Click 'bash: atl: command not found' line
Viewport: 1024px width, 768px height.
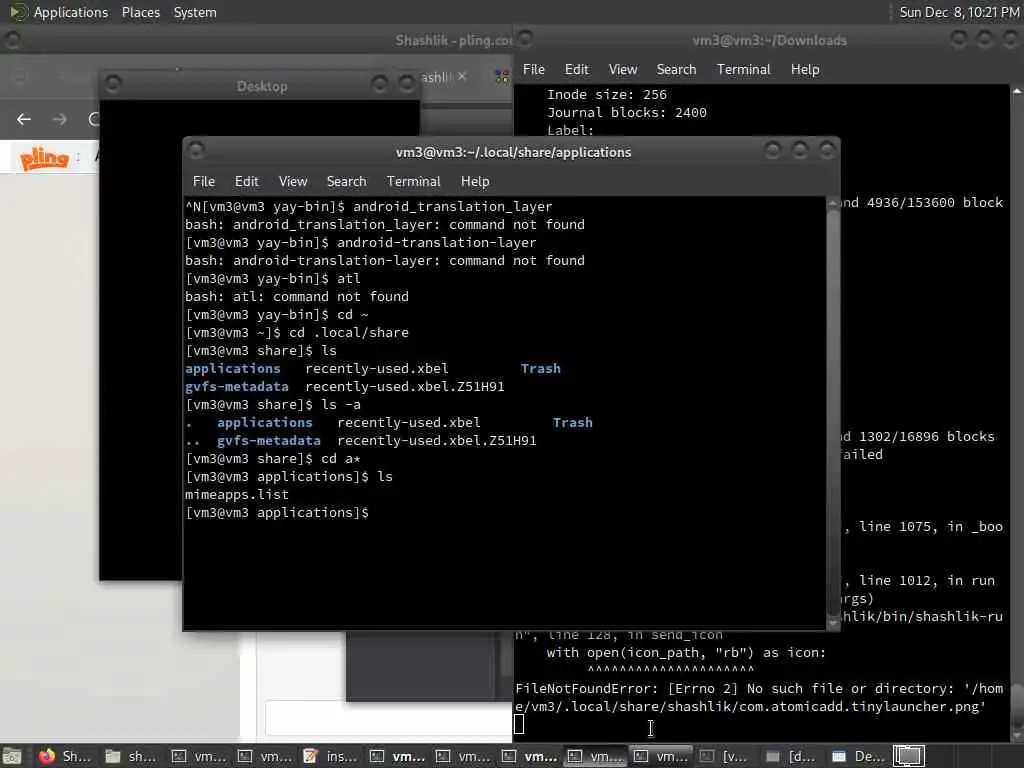(x=296, y=296)
